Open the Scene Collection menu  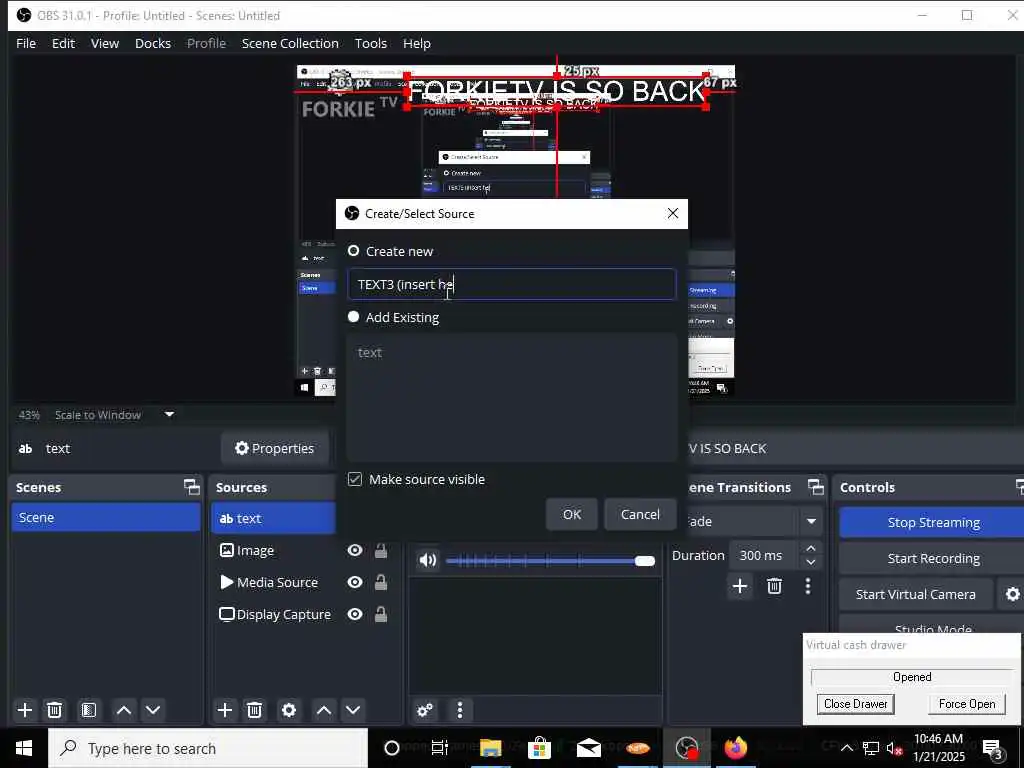[290, 43]
